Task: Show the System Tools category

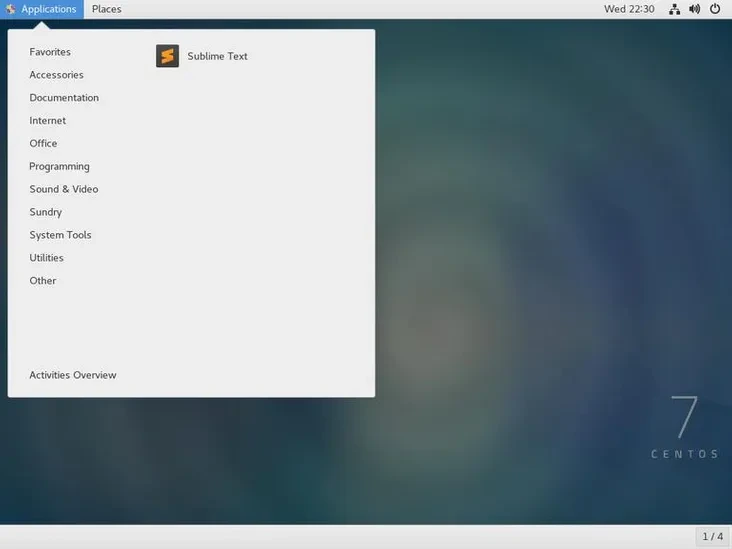Action: [60, 235]
